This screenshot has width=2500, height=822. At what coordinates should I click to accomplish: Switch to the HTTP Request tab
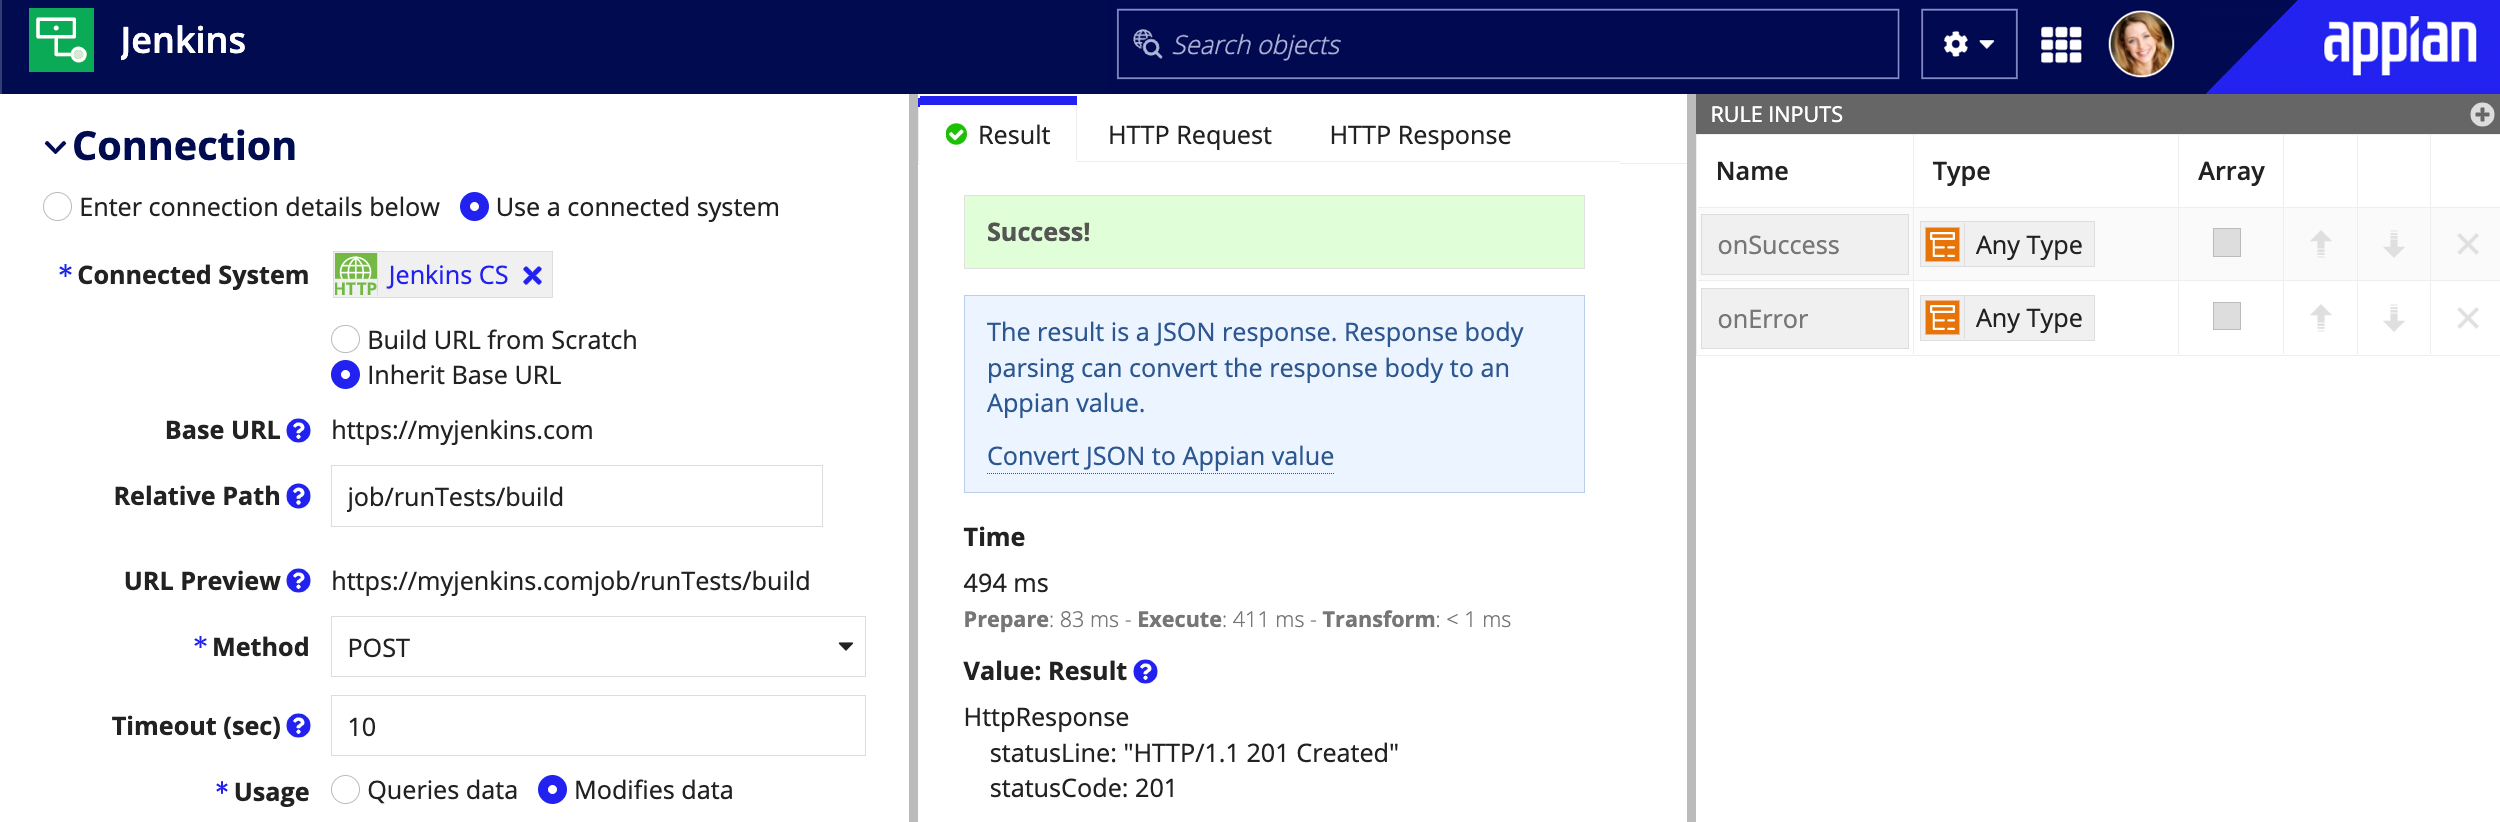[x=1189, y=134]
